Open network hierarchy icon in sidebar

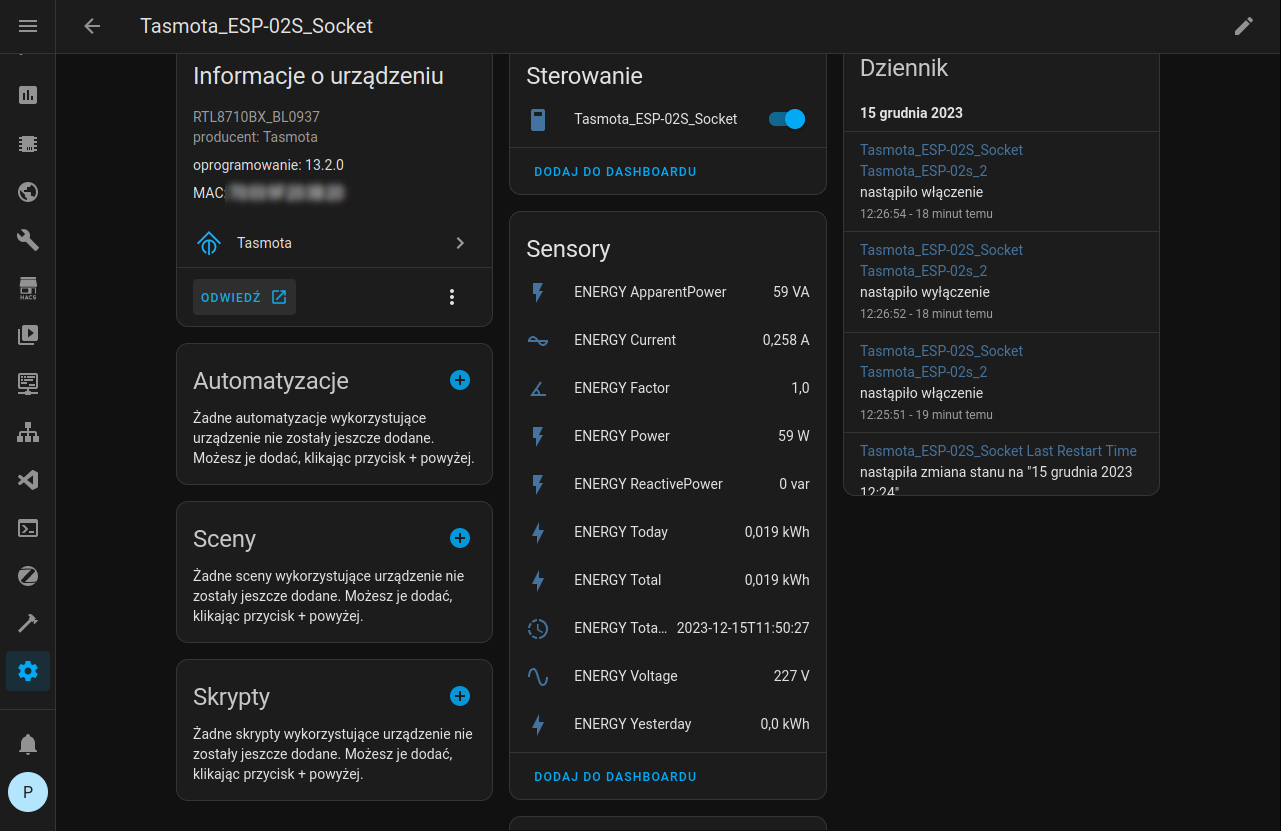(x=28, y=432)
